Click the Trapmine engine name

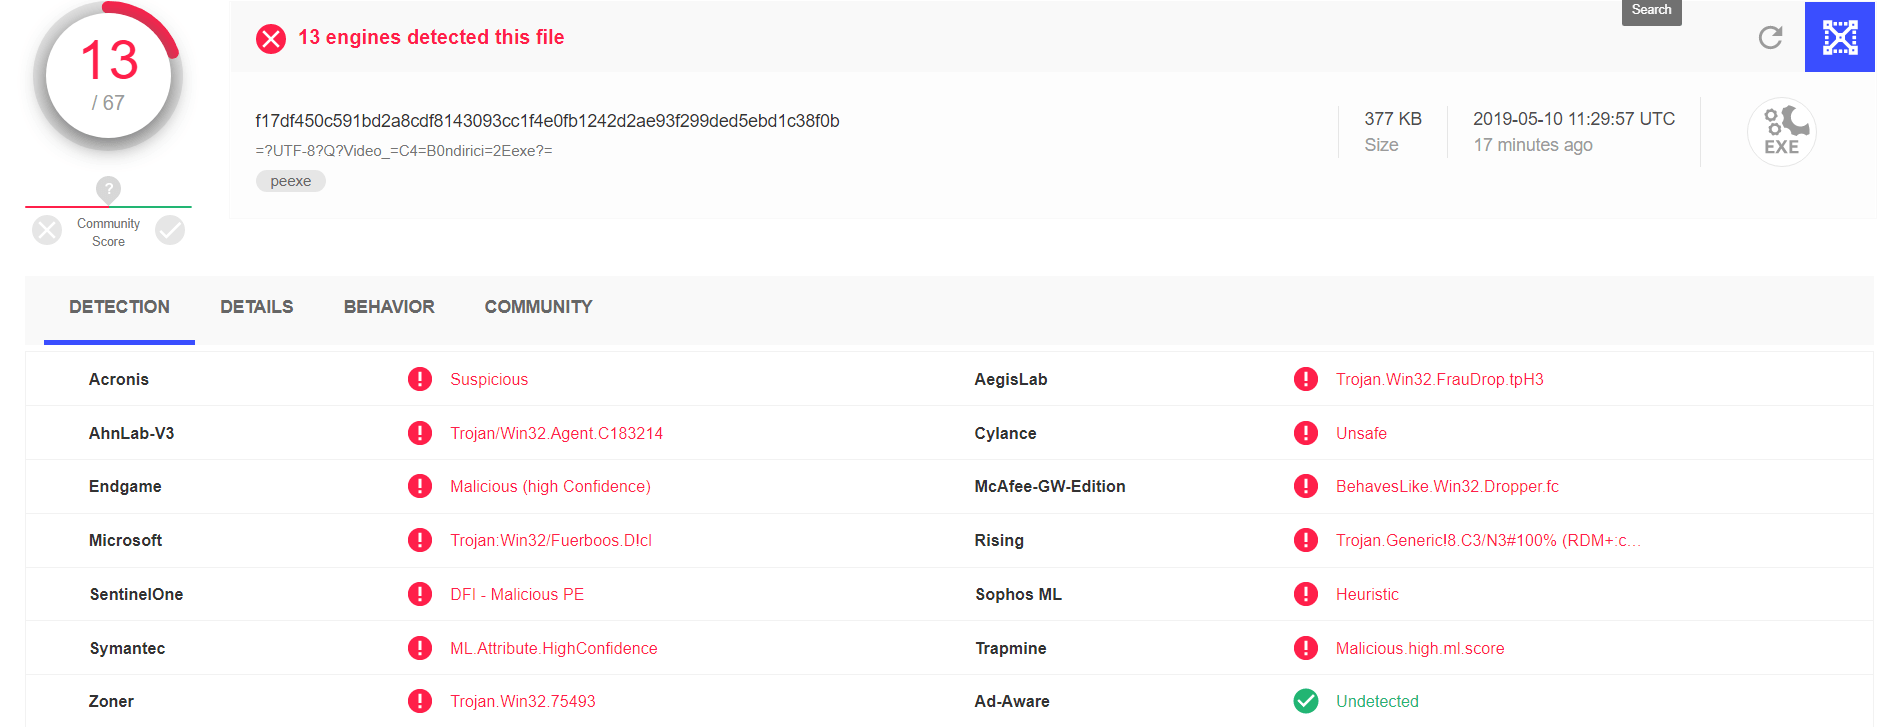coord(1011,648)
